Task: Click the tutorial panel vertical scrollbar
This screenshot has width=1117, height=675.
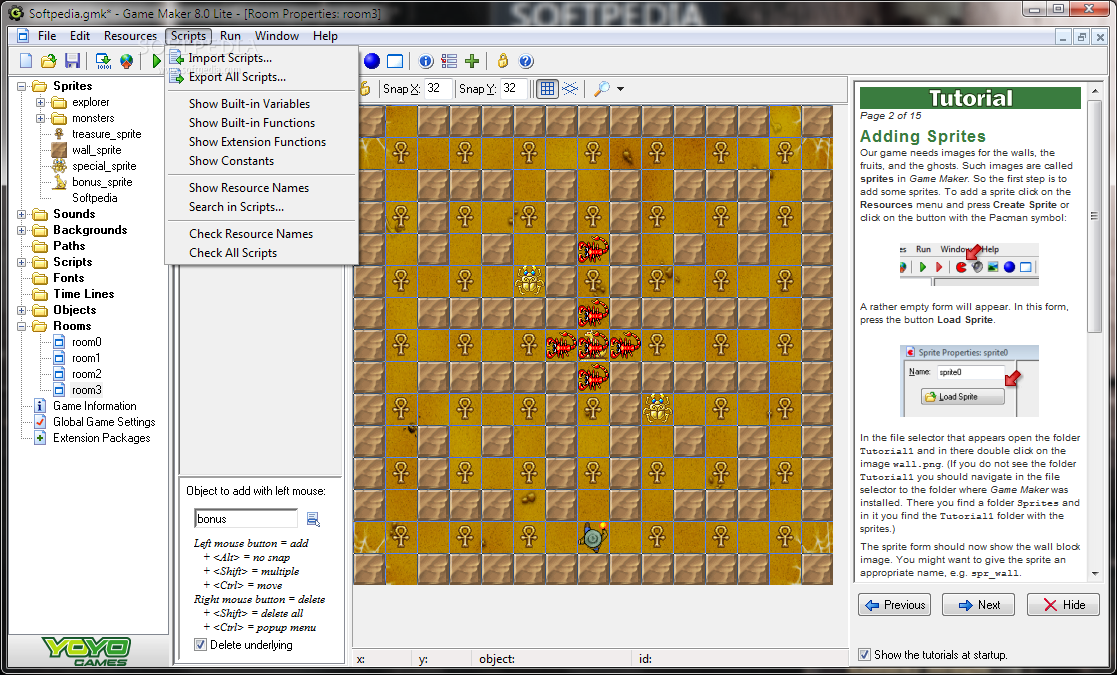Action: 1094,333
